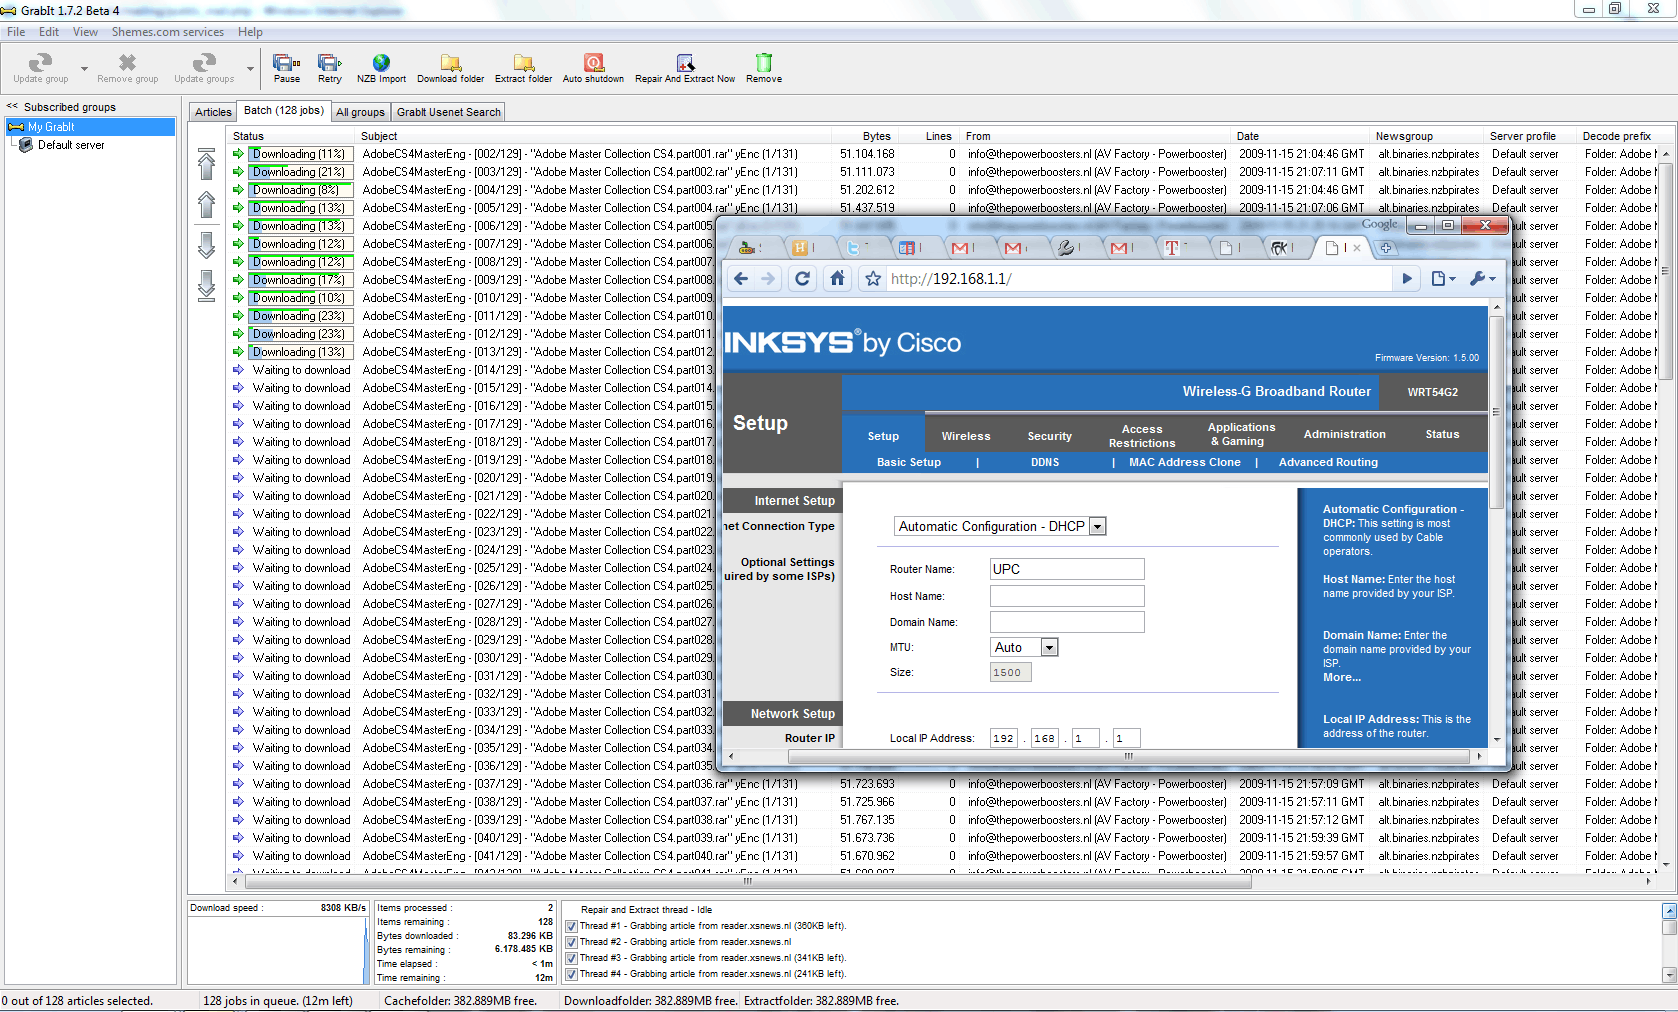The height and width of the screenshot is (1012, 1678).
Task: Open the Wireless tab on router page
Action: [x=966, y=436]
